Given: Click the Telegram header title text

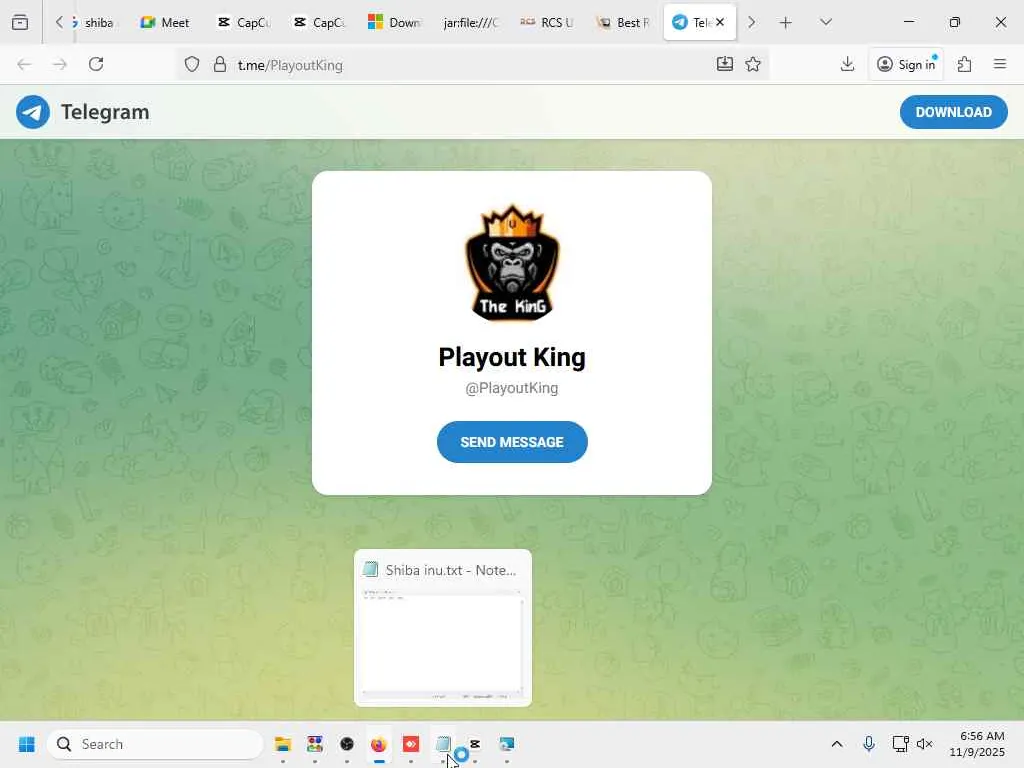Looking at the screenshot, I should coord(105,112).
